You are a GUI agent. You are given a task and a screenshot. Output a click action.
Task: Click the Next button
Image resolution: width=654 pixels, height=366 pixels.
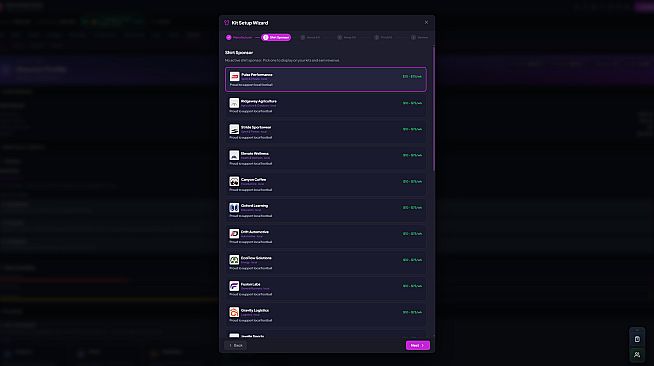(x=418, y=345)
